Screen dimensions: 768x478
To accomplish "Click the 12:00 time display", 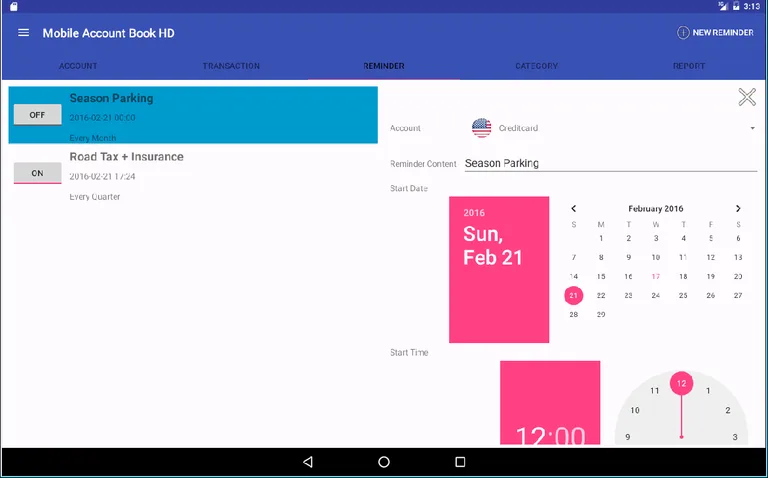I will (x=551, y=436).
